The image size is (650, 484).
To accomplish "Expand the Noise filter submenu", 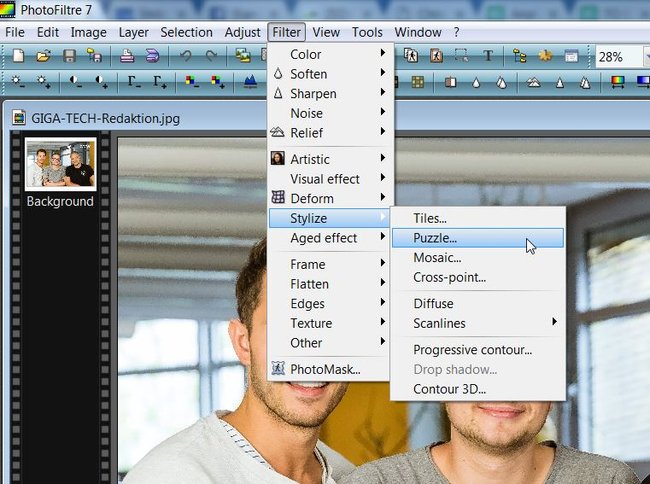I will click(330, 113).
